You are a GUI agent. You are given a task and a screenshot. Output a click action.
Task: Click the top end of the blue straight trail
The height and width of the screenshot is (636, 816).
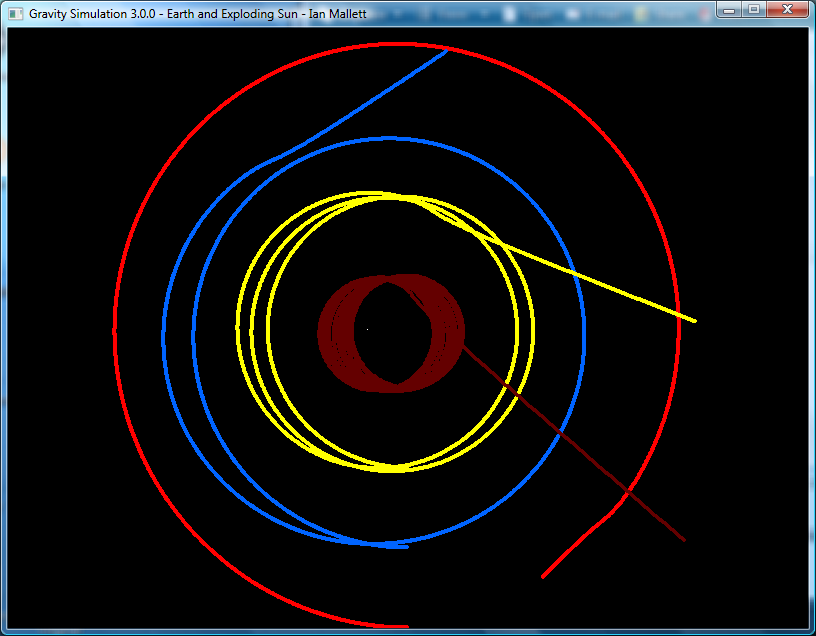(x=445, y=51)
